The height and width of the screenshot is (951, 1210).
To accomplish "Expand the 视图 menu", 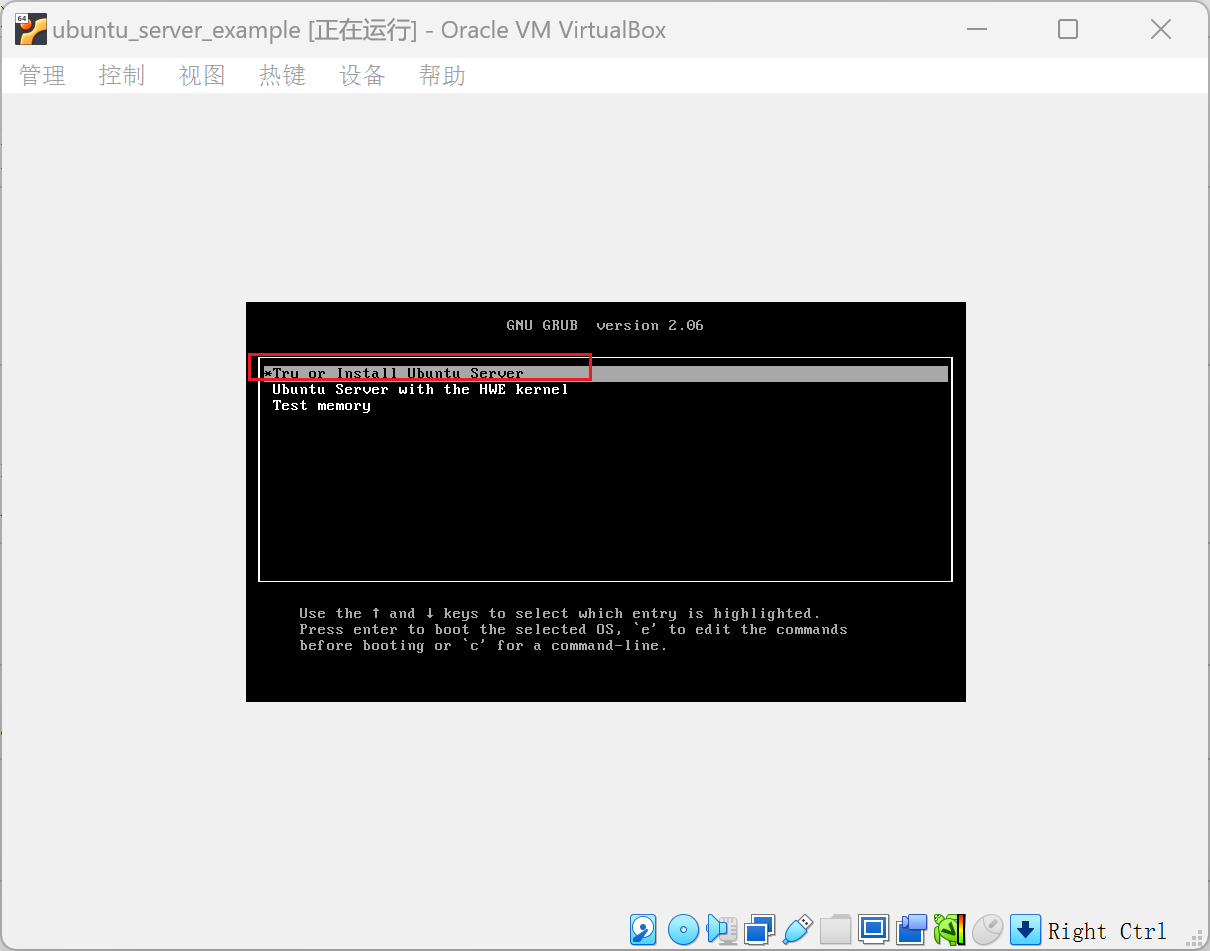I will (x=202, y=76).
